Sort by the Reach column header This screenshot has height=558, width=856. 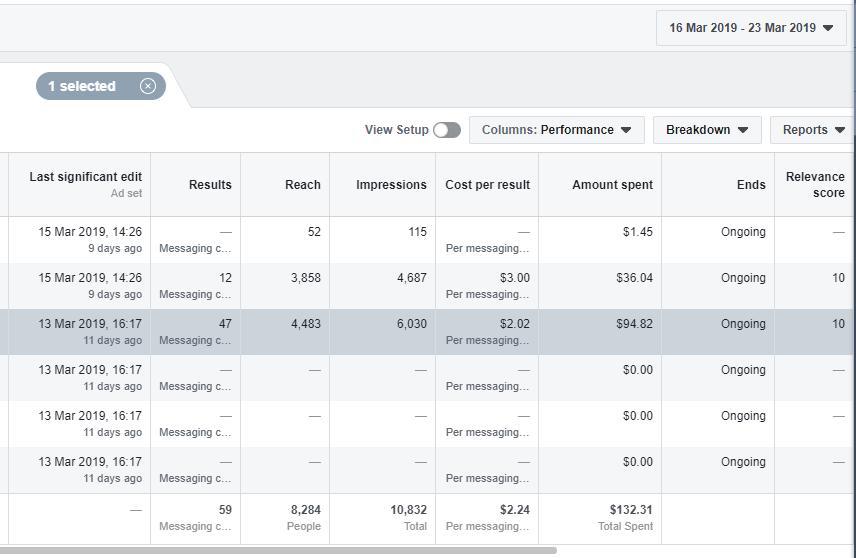point(302,185)
